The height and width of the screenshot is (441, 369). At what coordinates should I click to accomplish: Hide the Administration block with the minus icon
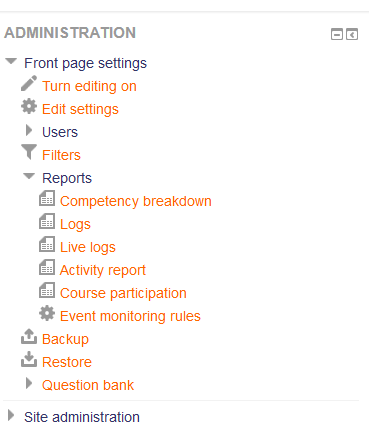tap(337, 34)
